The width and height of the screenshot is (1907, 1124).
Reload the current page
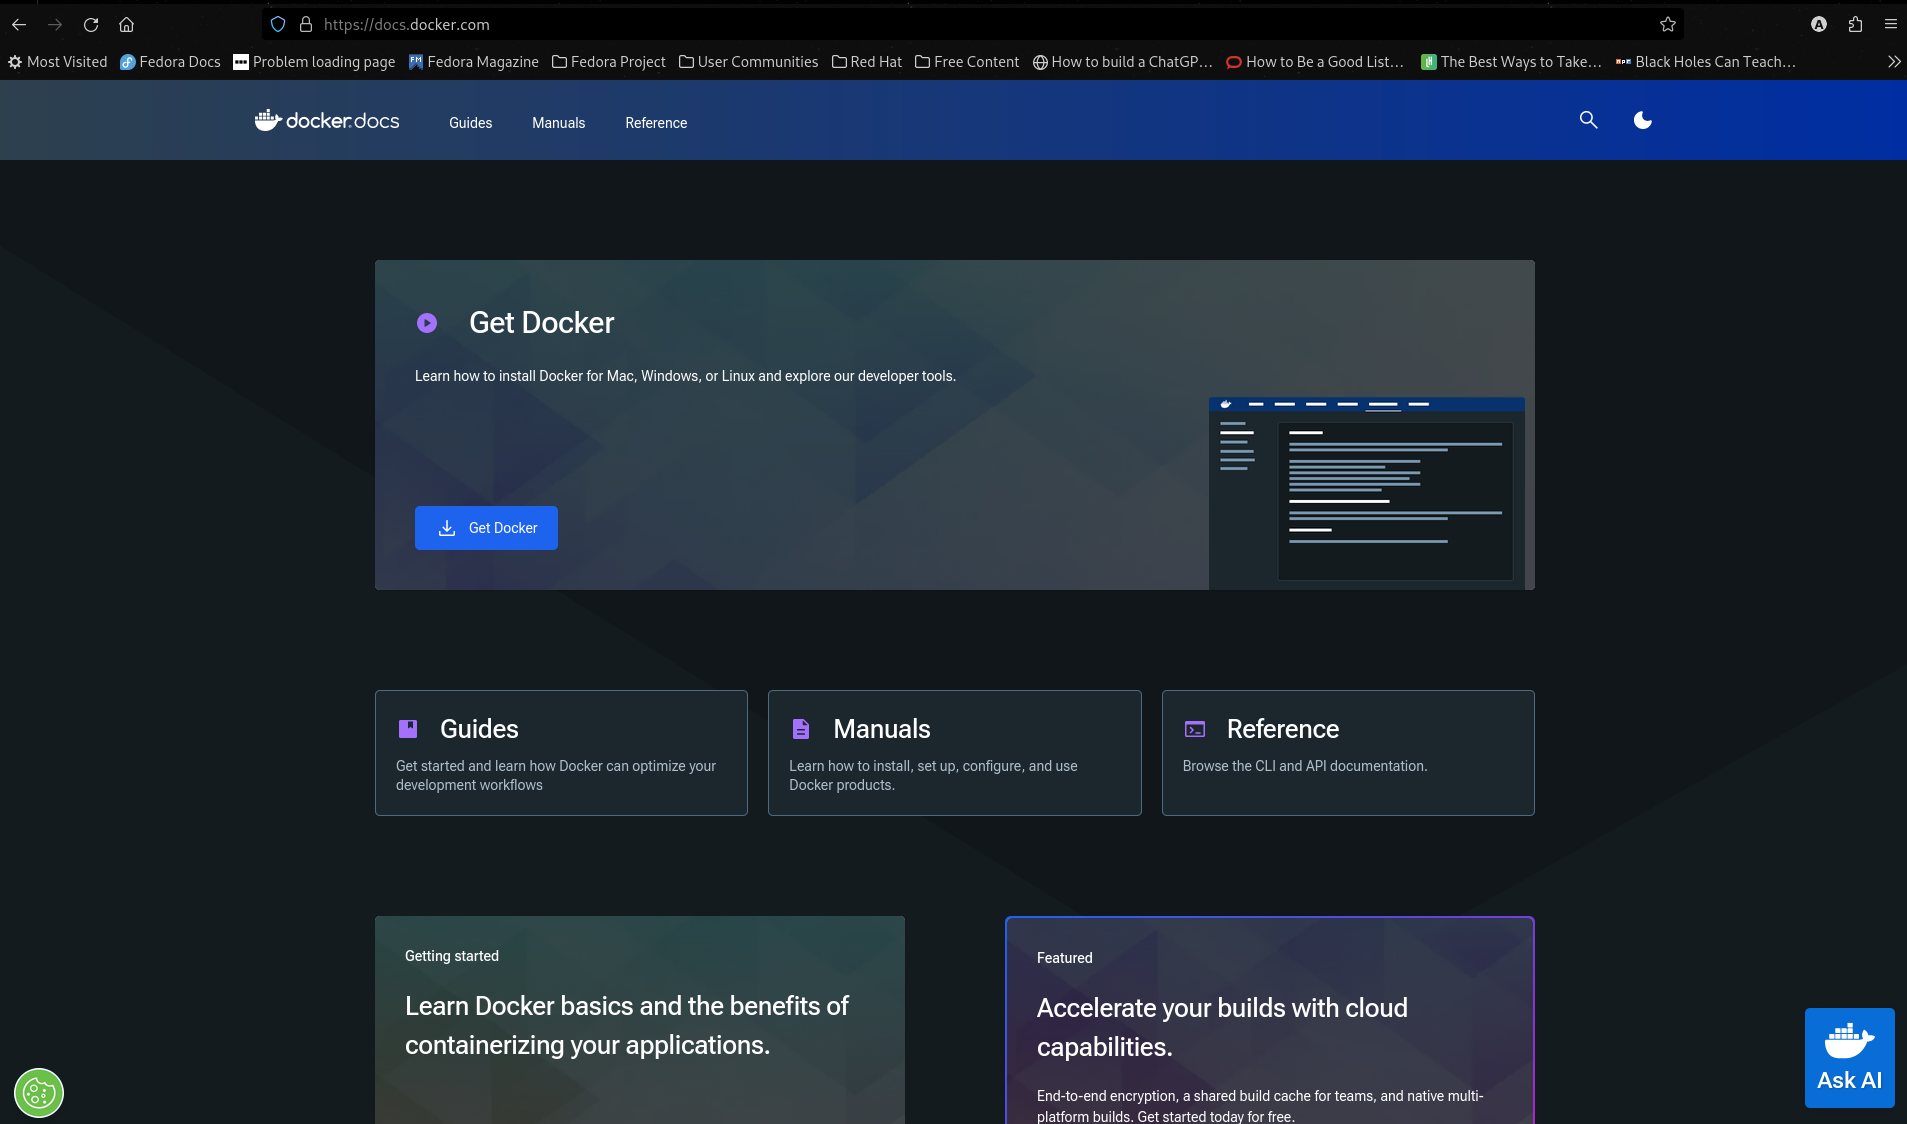(x=91, y=24)
